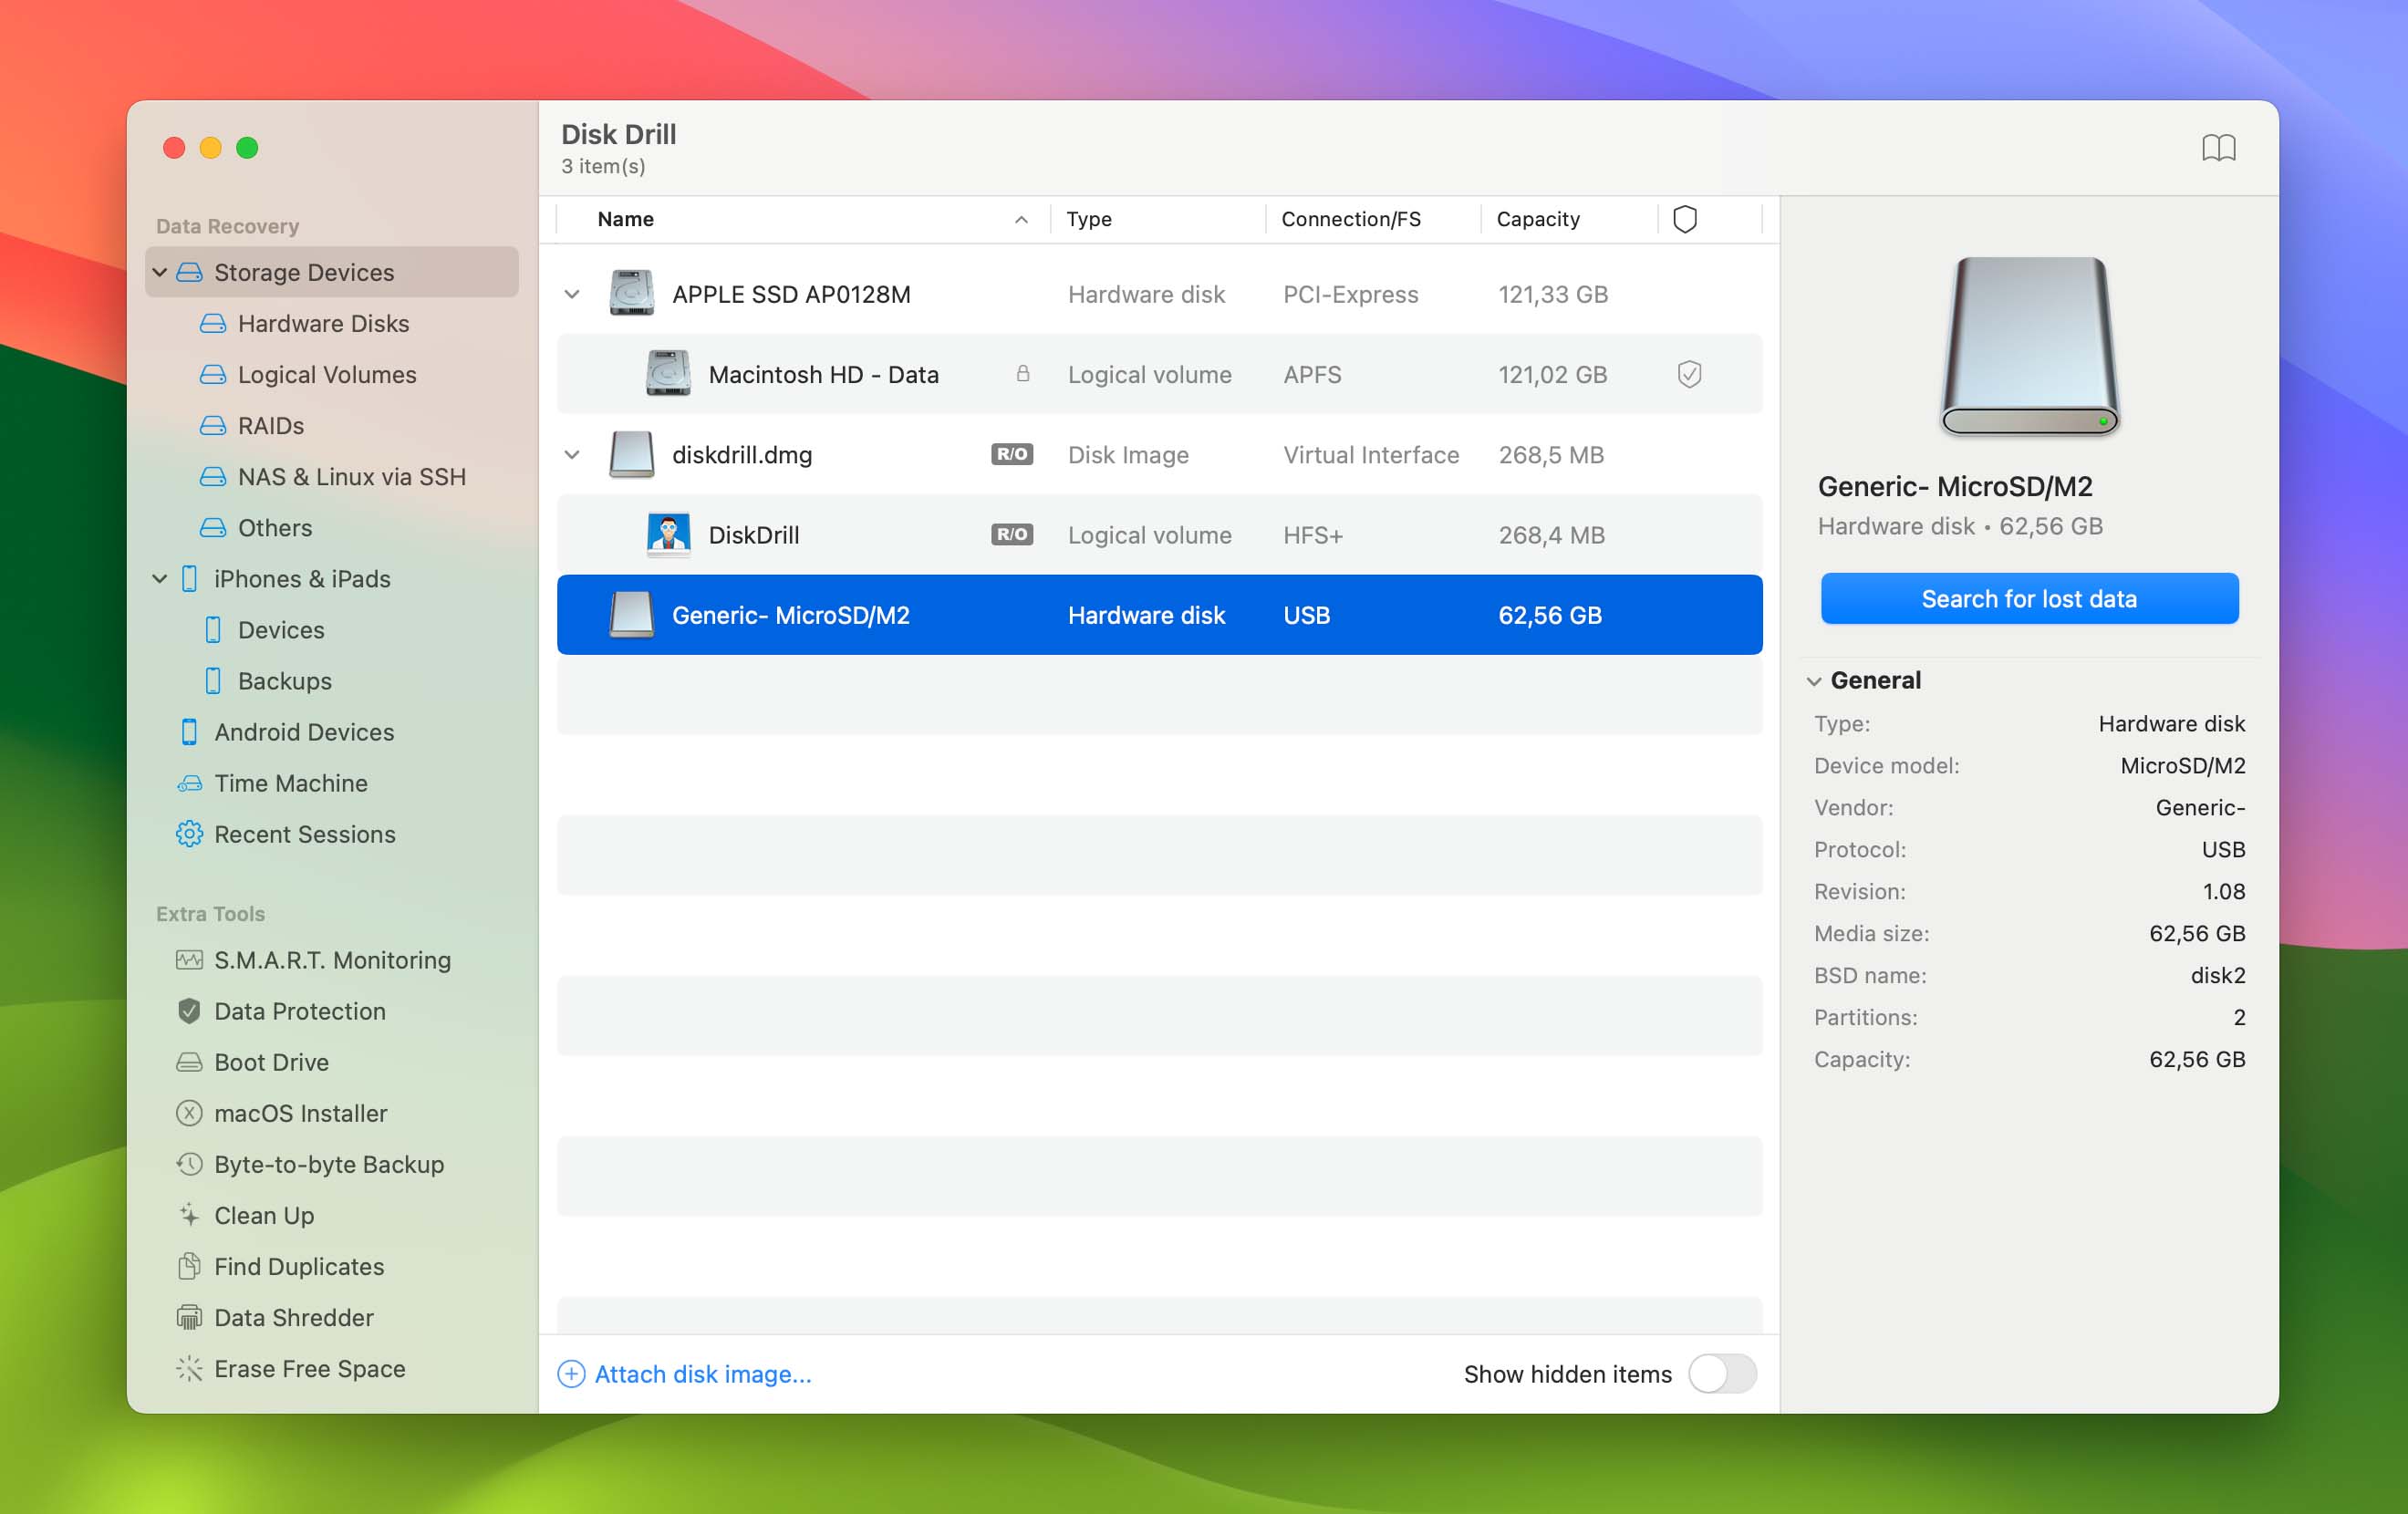Click the Erase Free Space sidebar icon

pos(189,1368)
